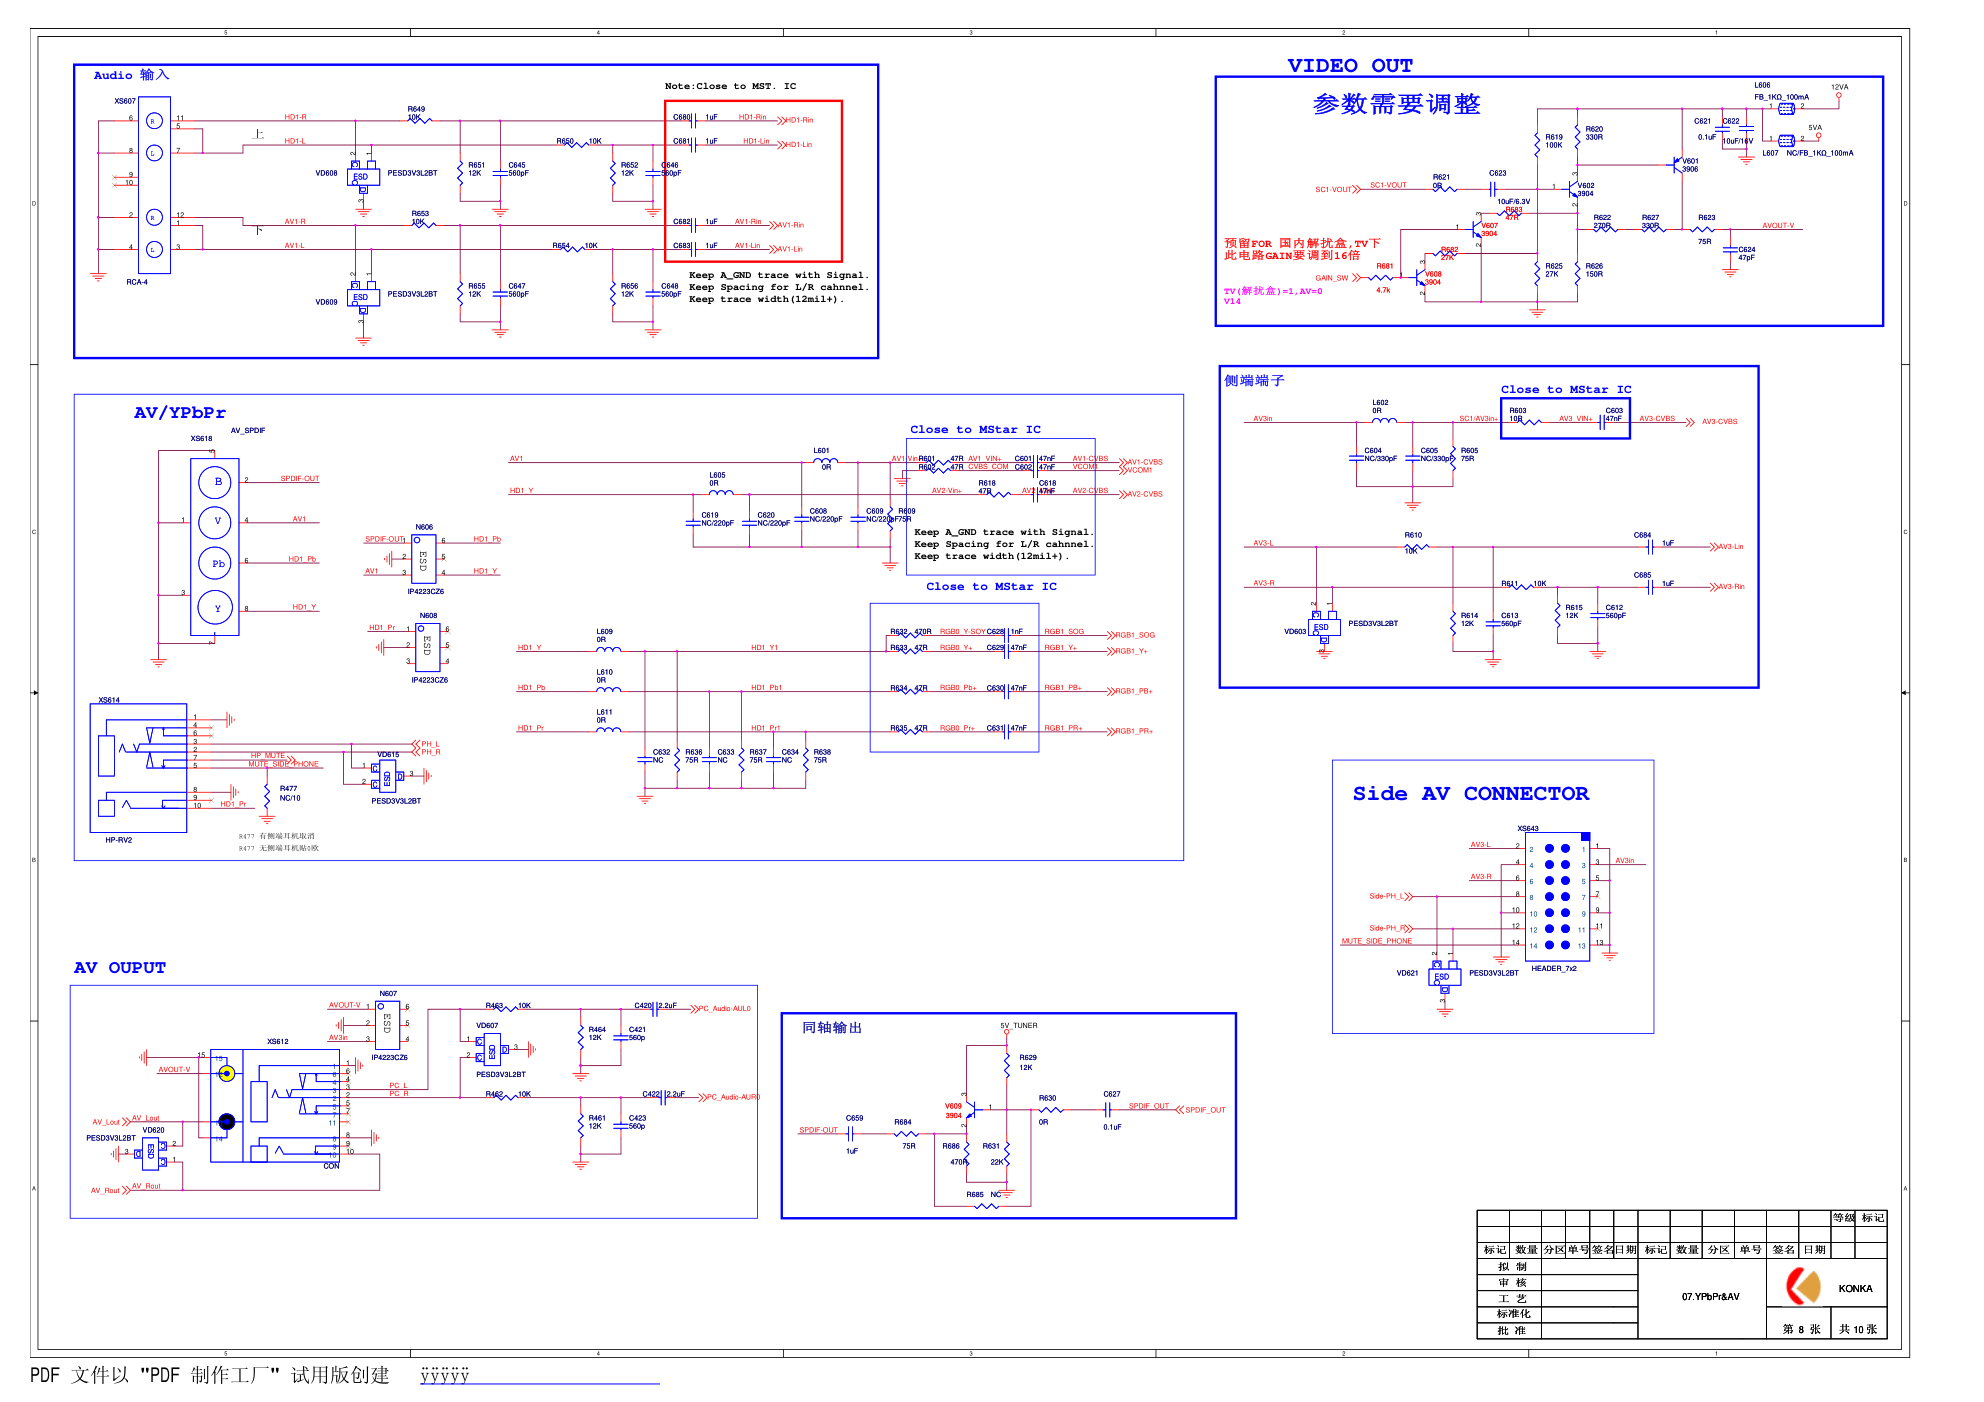The image size is (1984, 1402).
Task: Click the V609 3904 transistor symbol
Action: pos(970,1108)
